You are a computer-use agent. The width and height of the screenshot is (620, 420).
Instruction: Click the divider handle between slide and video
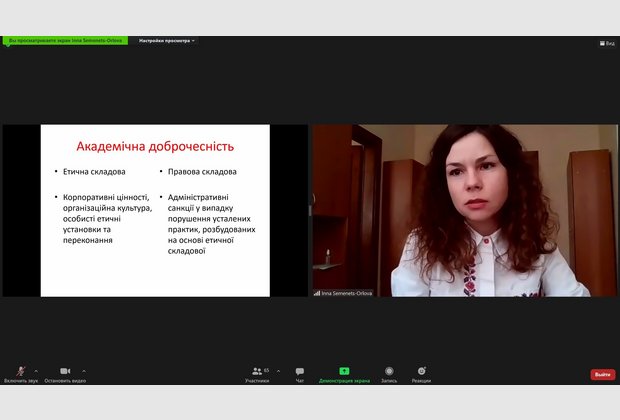(x=310, y=210)
